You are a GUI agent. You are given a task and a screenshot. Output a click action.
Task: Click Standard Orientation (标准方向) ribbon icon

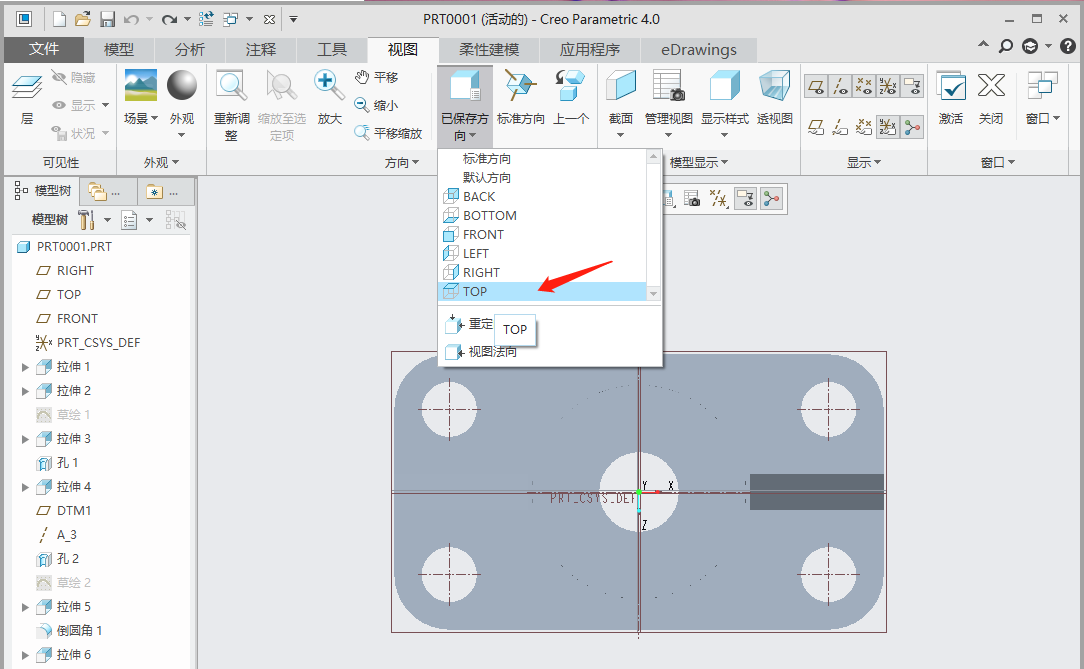(x=521, y=97)
